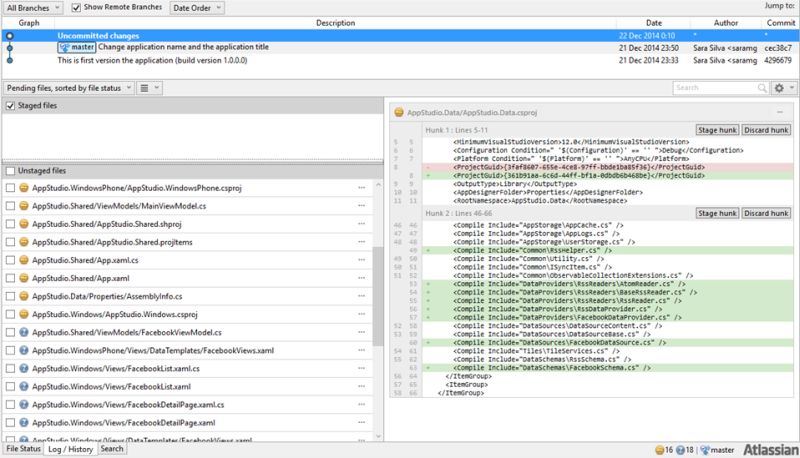Click the ellipsis icon next to AppStudio.Shared.shproj
Viewport: 800px width, 458px height.
pos(361,224)
